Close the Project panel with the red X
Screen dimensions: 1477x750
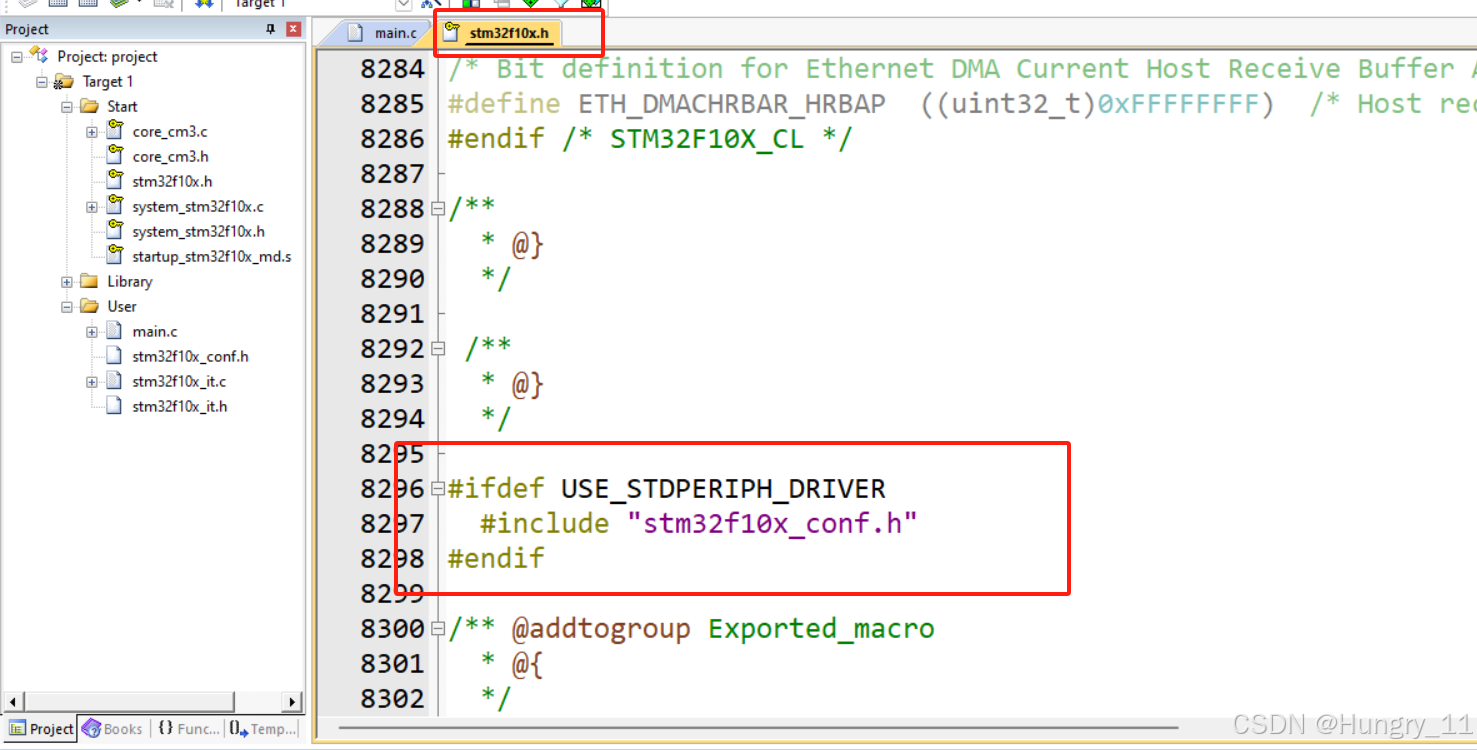293,29
